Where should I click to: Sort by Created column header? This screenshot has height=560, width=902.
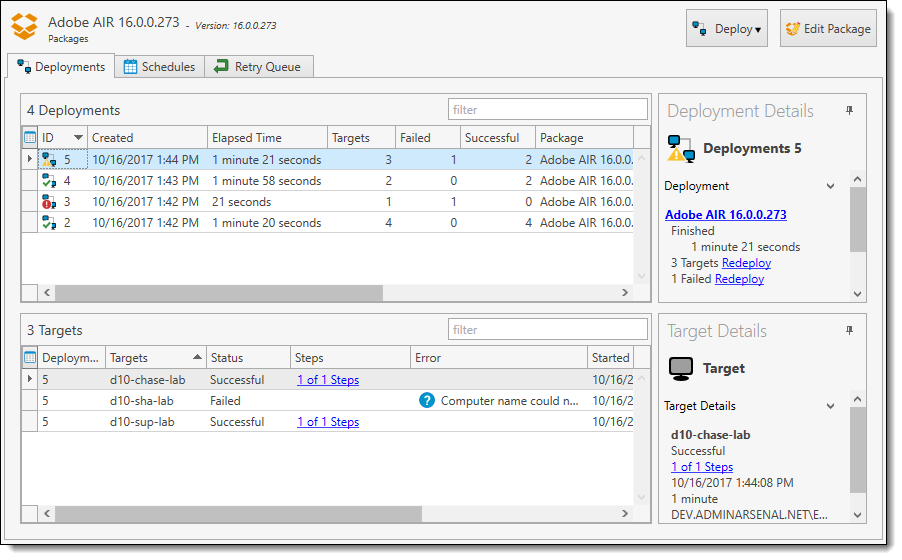148,138
